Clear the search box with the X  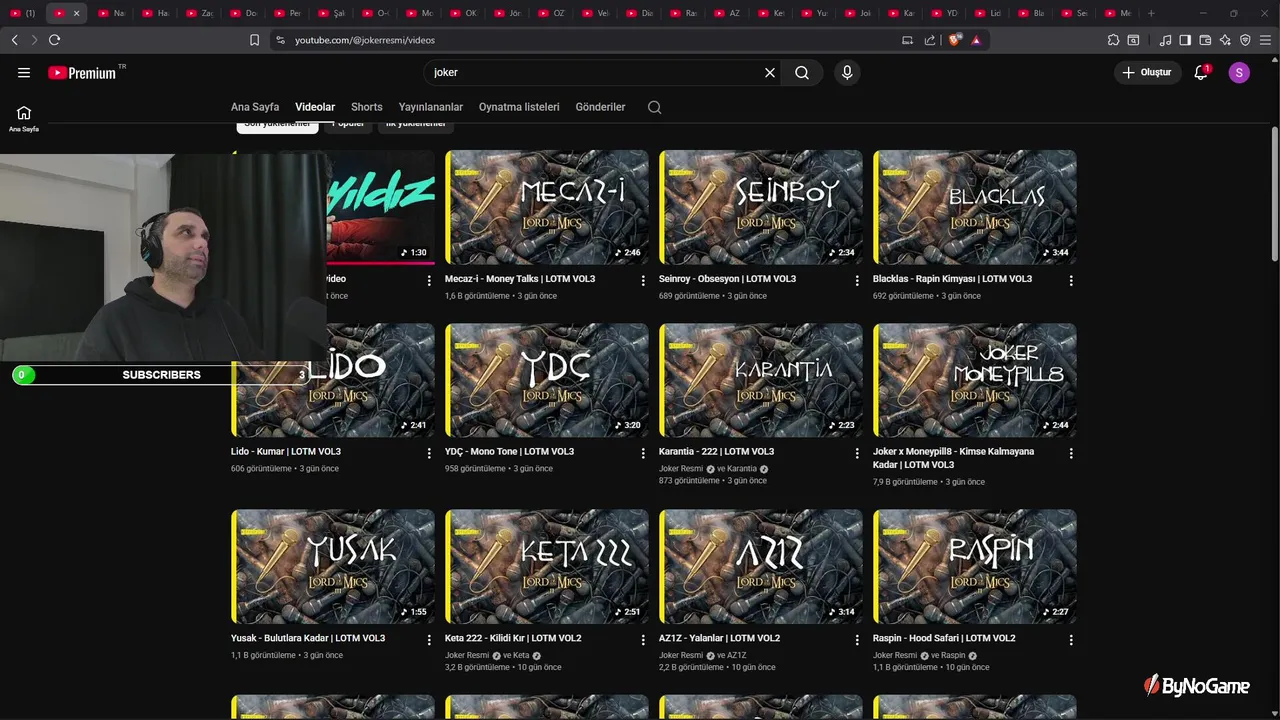[770, 73]
